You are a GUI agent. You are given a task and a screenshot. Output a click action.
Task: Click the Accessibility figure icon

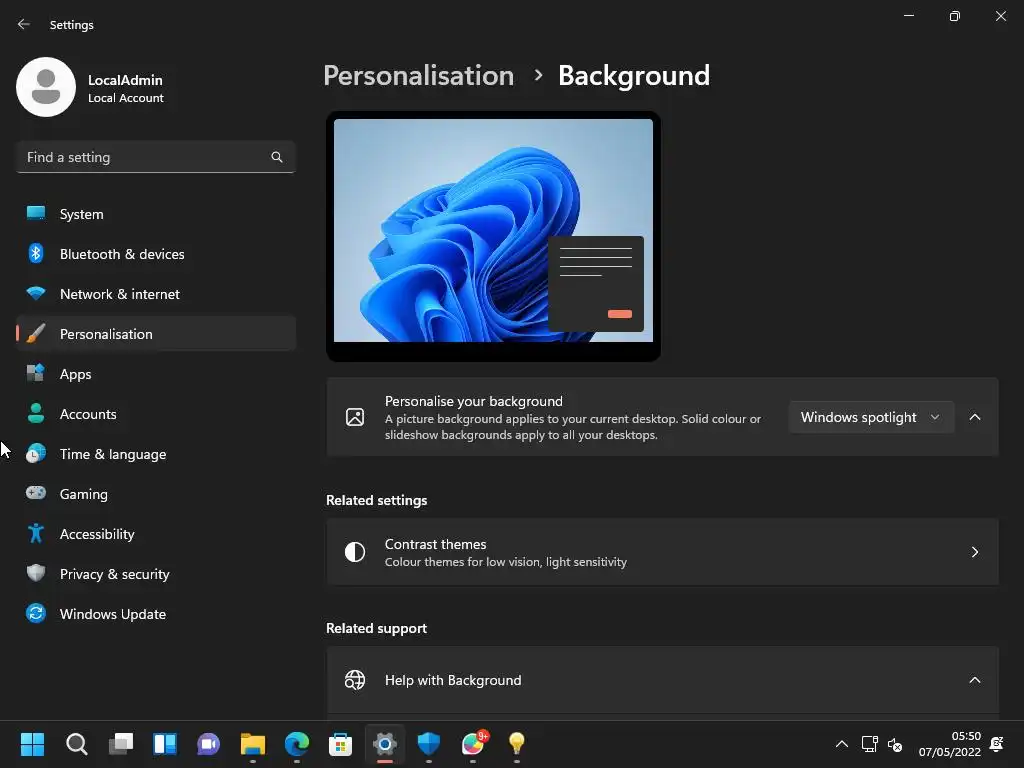(36, 534)
